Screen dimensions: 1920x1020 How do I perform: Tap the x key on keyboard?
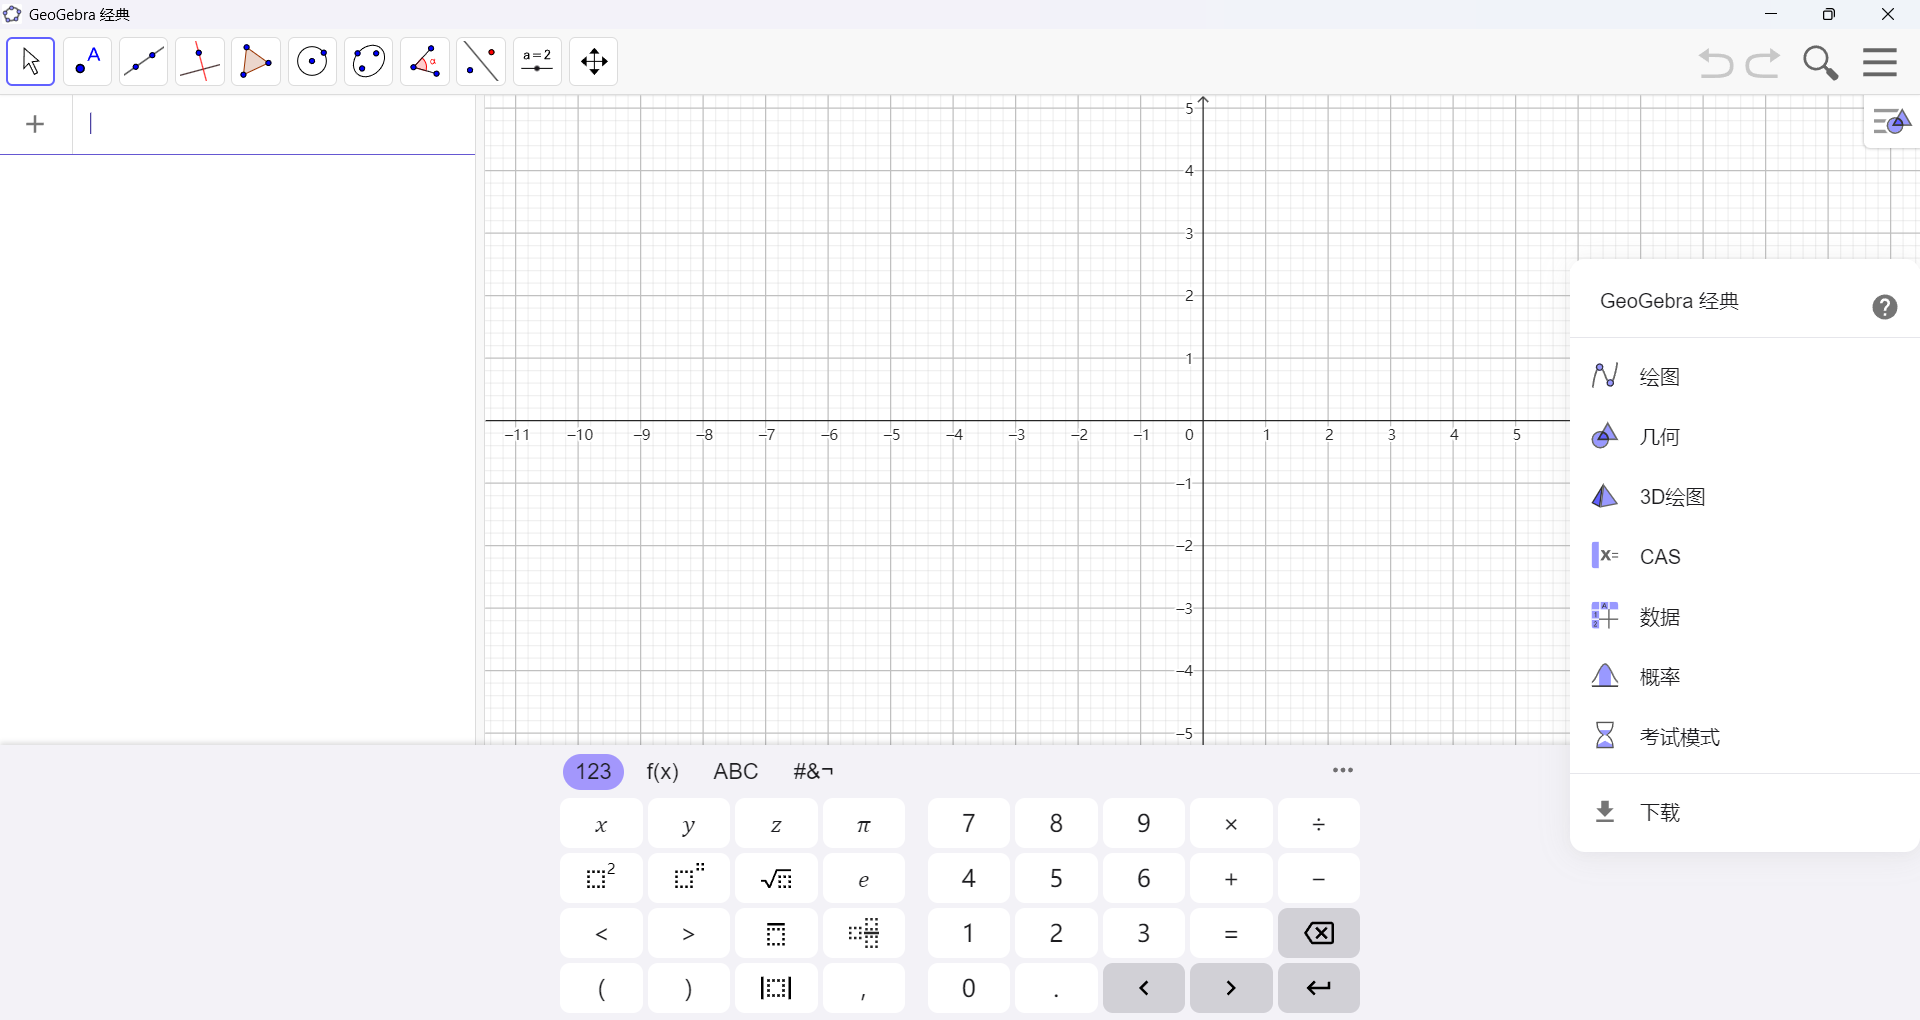click(601, 824)
